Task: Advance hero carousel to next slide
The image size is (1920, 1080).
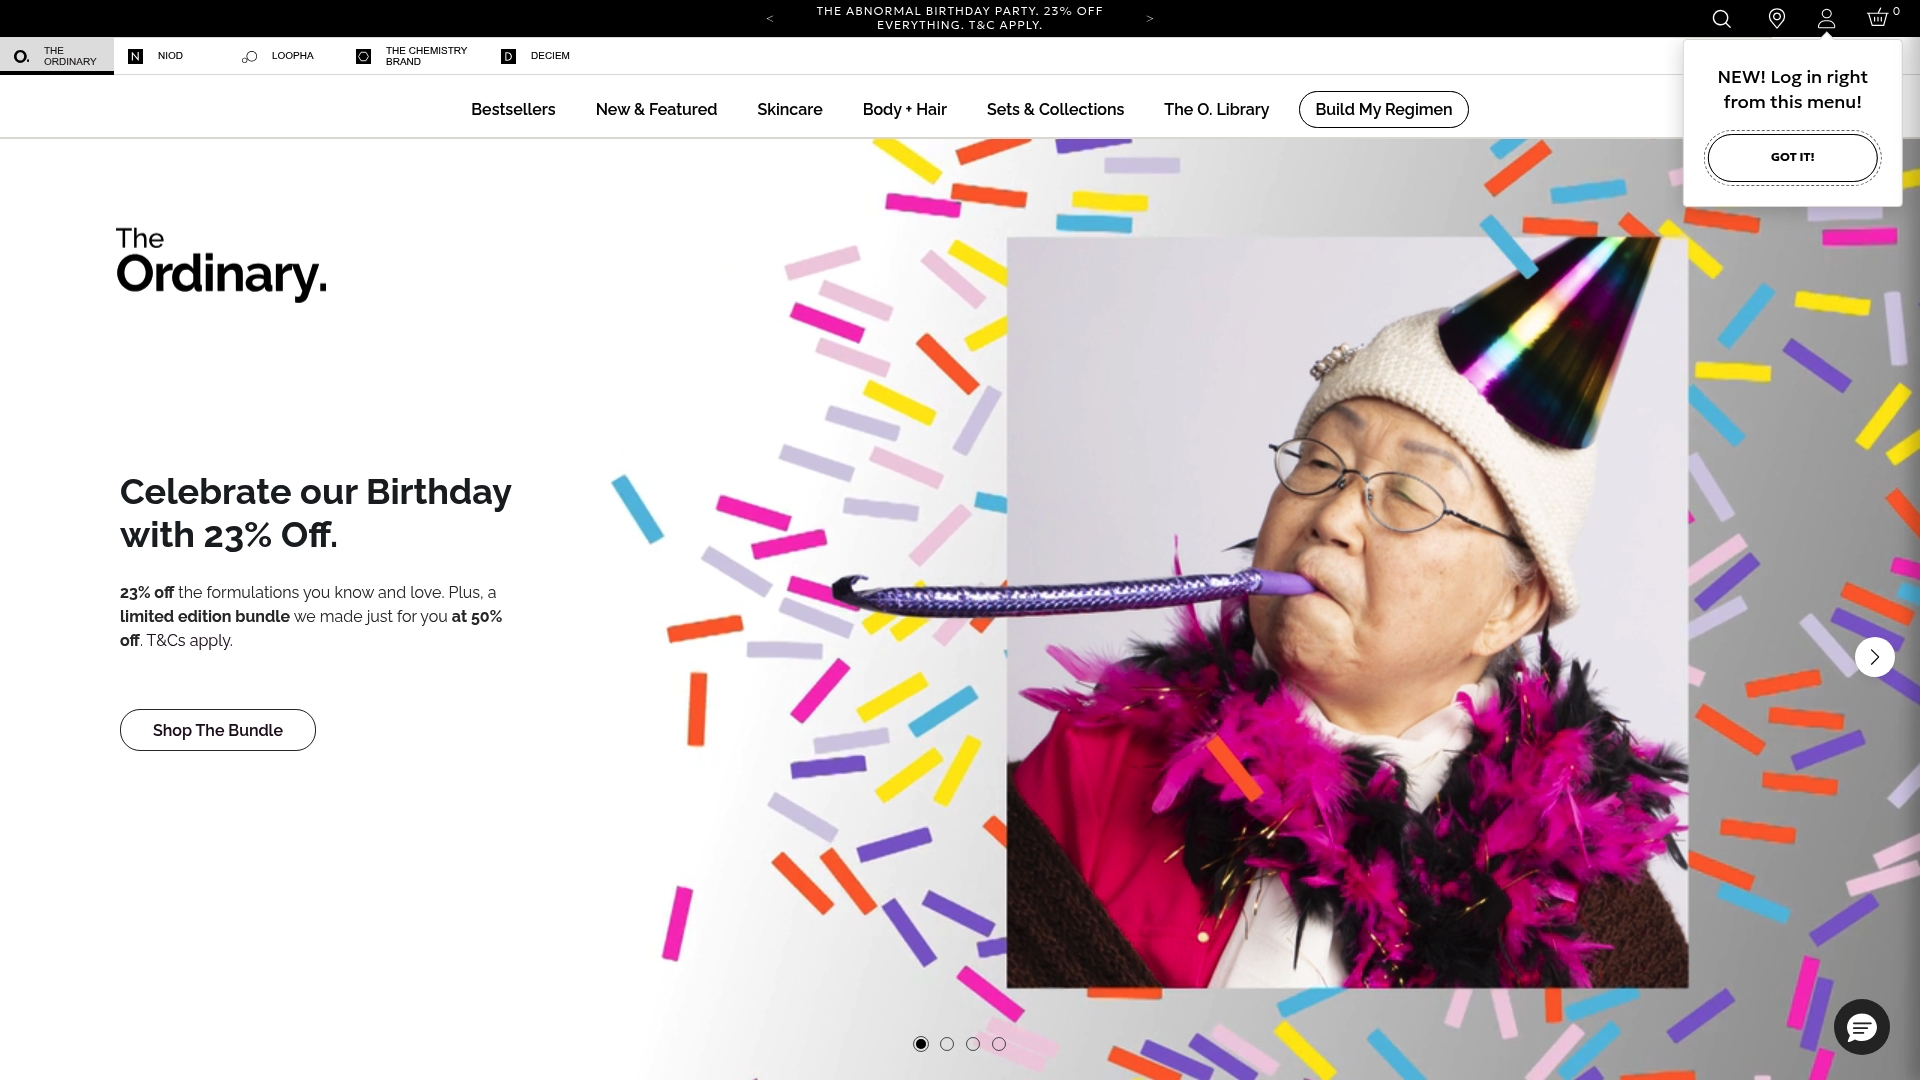Action: pyautogui.click(x=1874, y=657)
